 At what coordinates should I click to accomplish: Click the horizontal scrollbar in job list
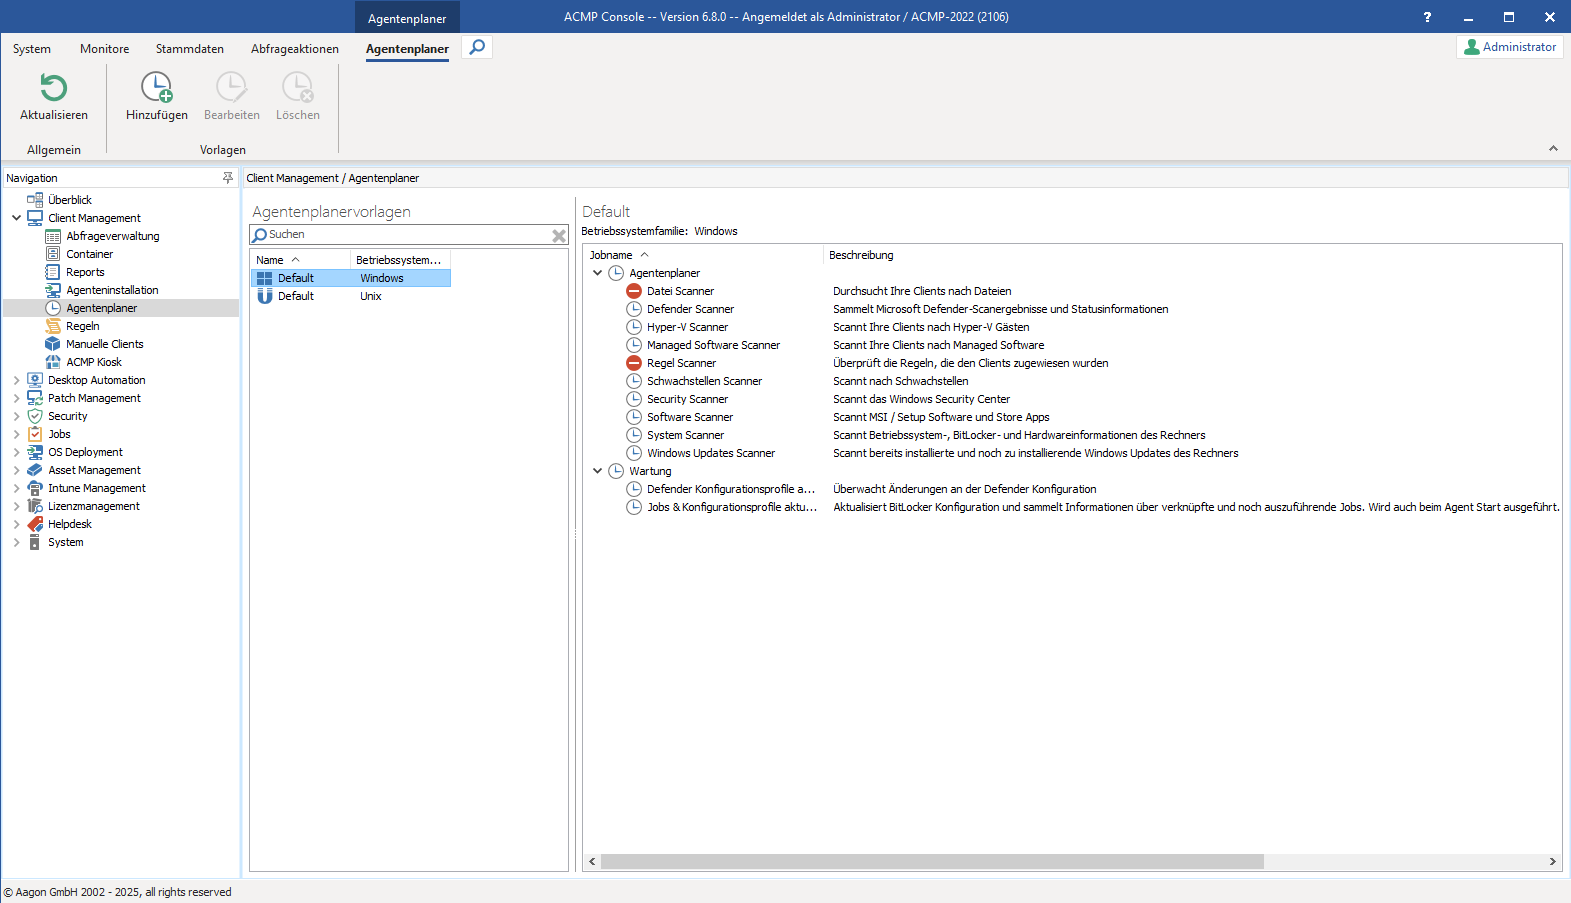pos(931,861)
